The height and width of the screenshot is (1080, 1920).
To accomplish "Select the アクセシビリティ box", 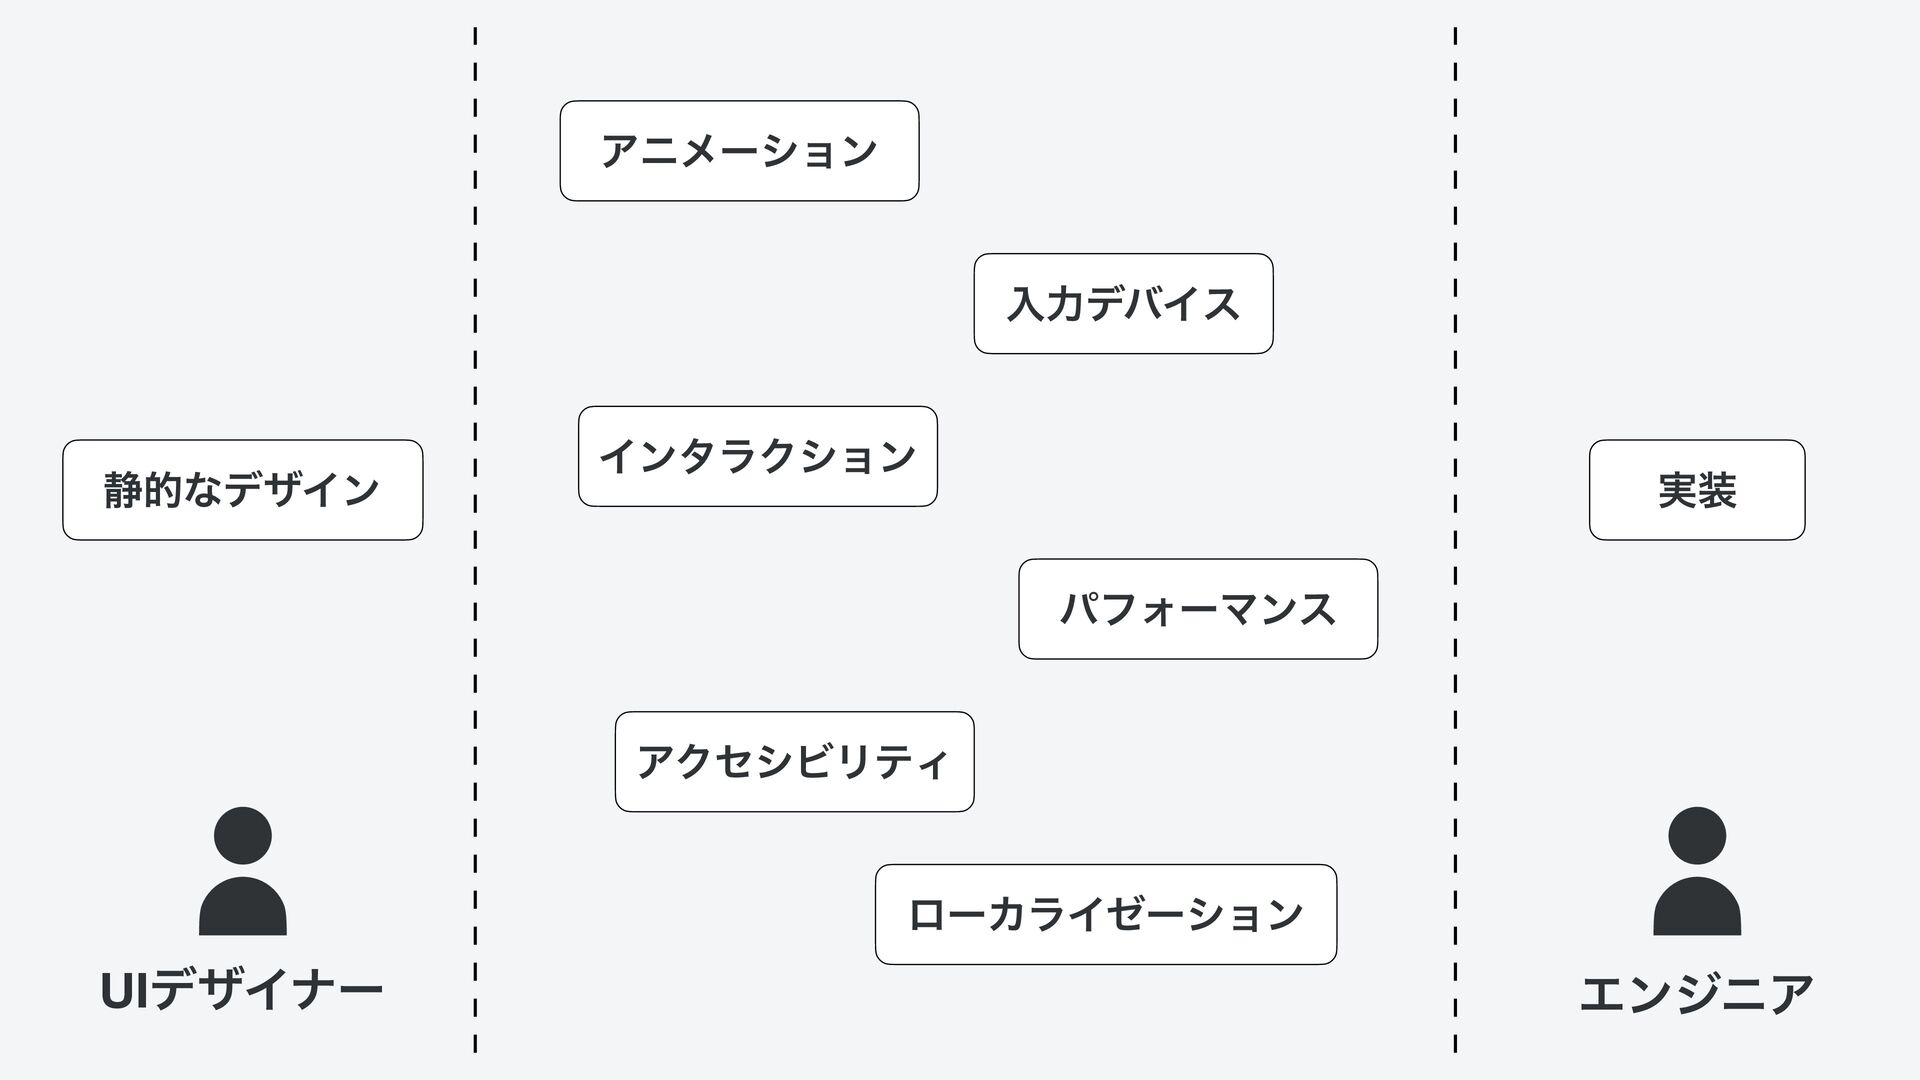I will point(794,762).
